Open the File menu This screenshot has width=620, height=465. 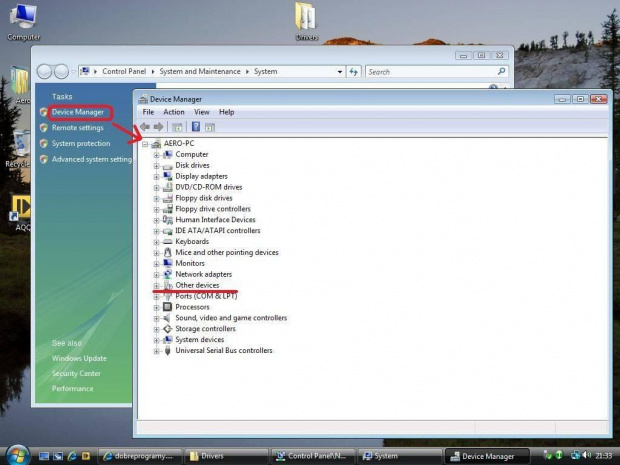[148, 112]
